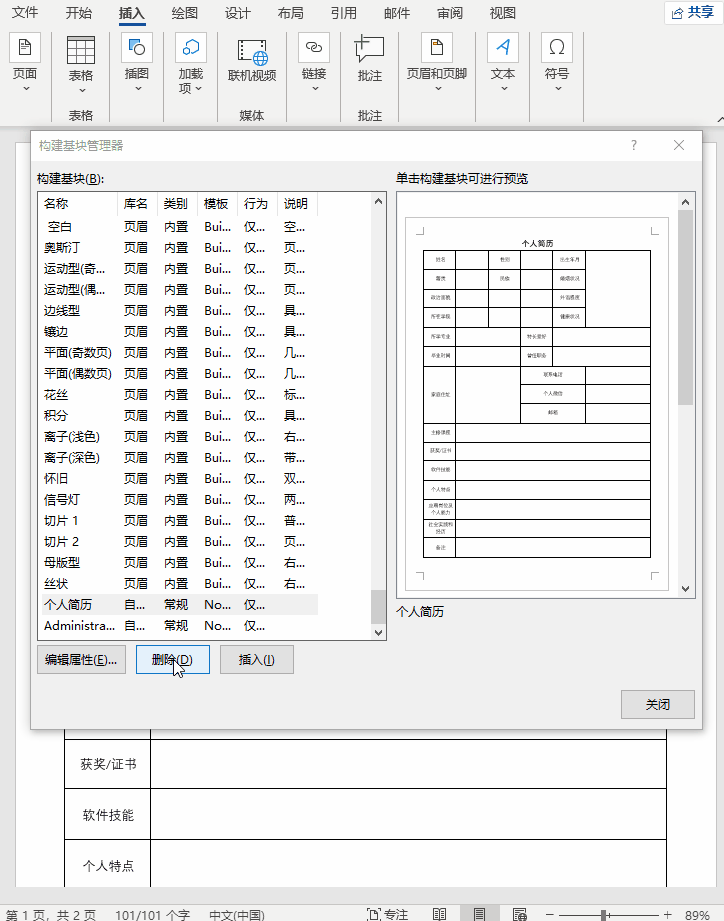Image resolution: width=724 pixels, height=921 pixels.
Task: Open the 链接 (Links) icon
Action: (x=314, y=48)
